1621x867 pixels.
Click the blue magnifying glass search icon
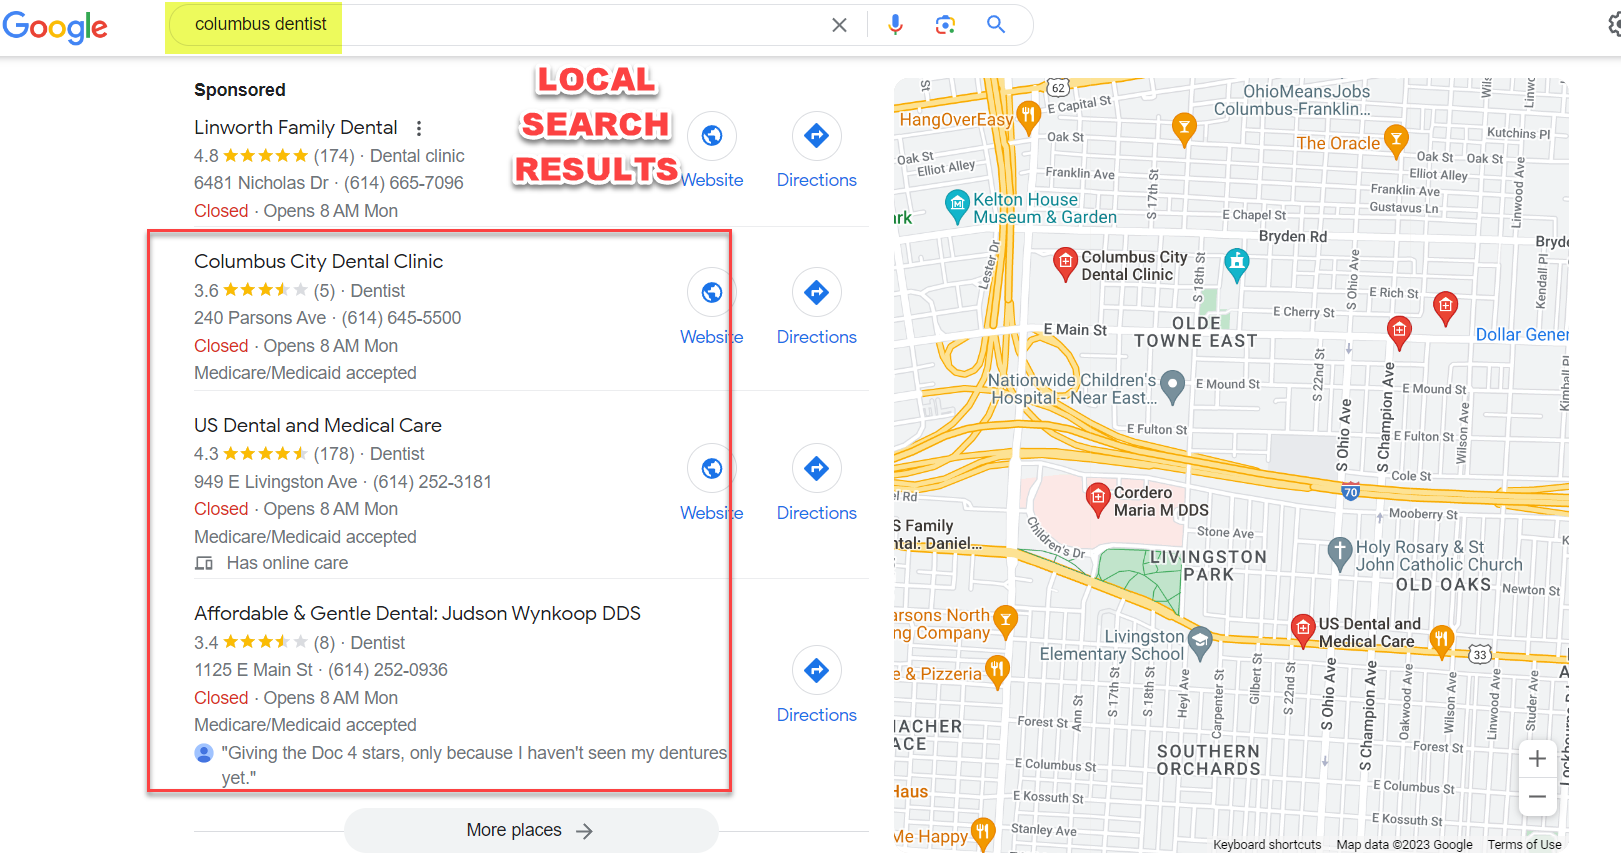click(x=996, y=25)
